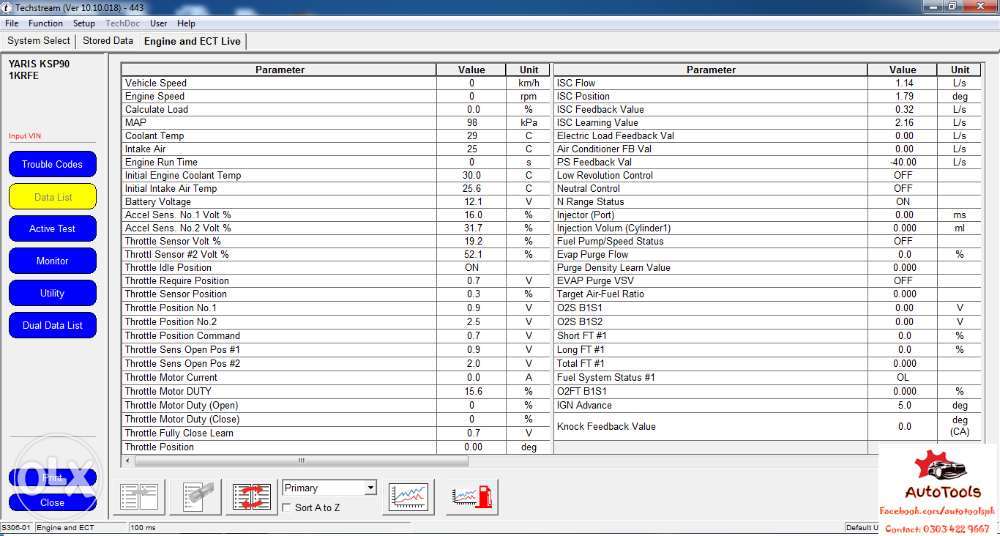Select the EVAP Purge VSV row

768,281
